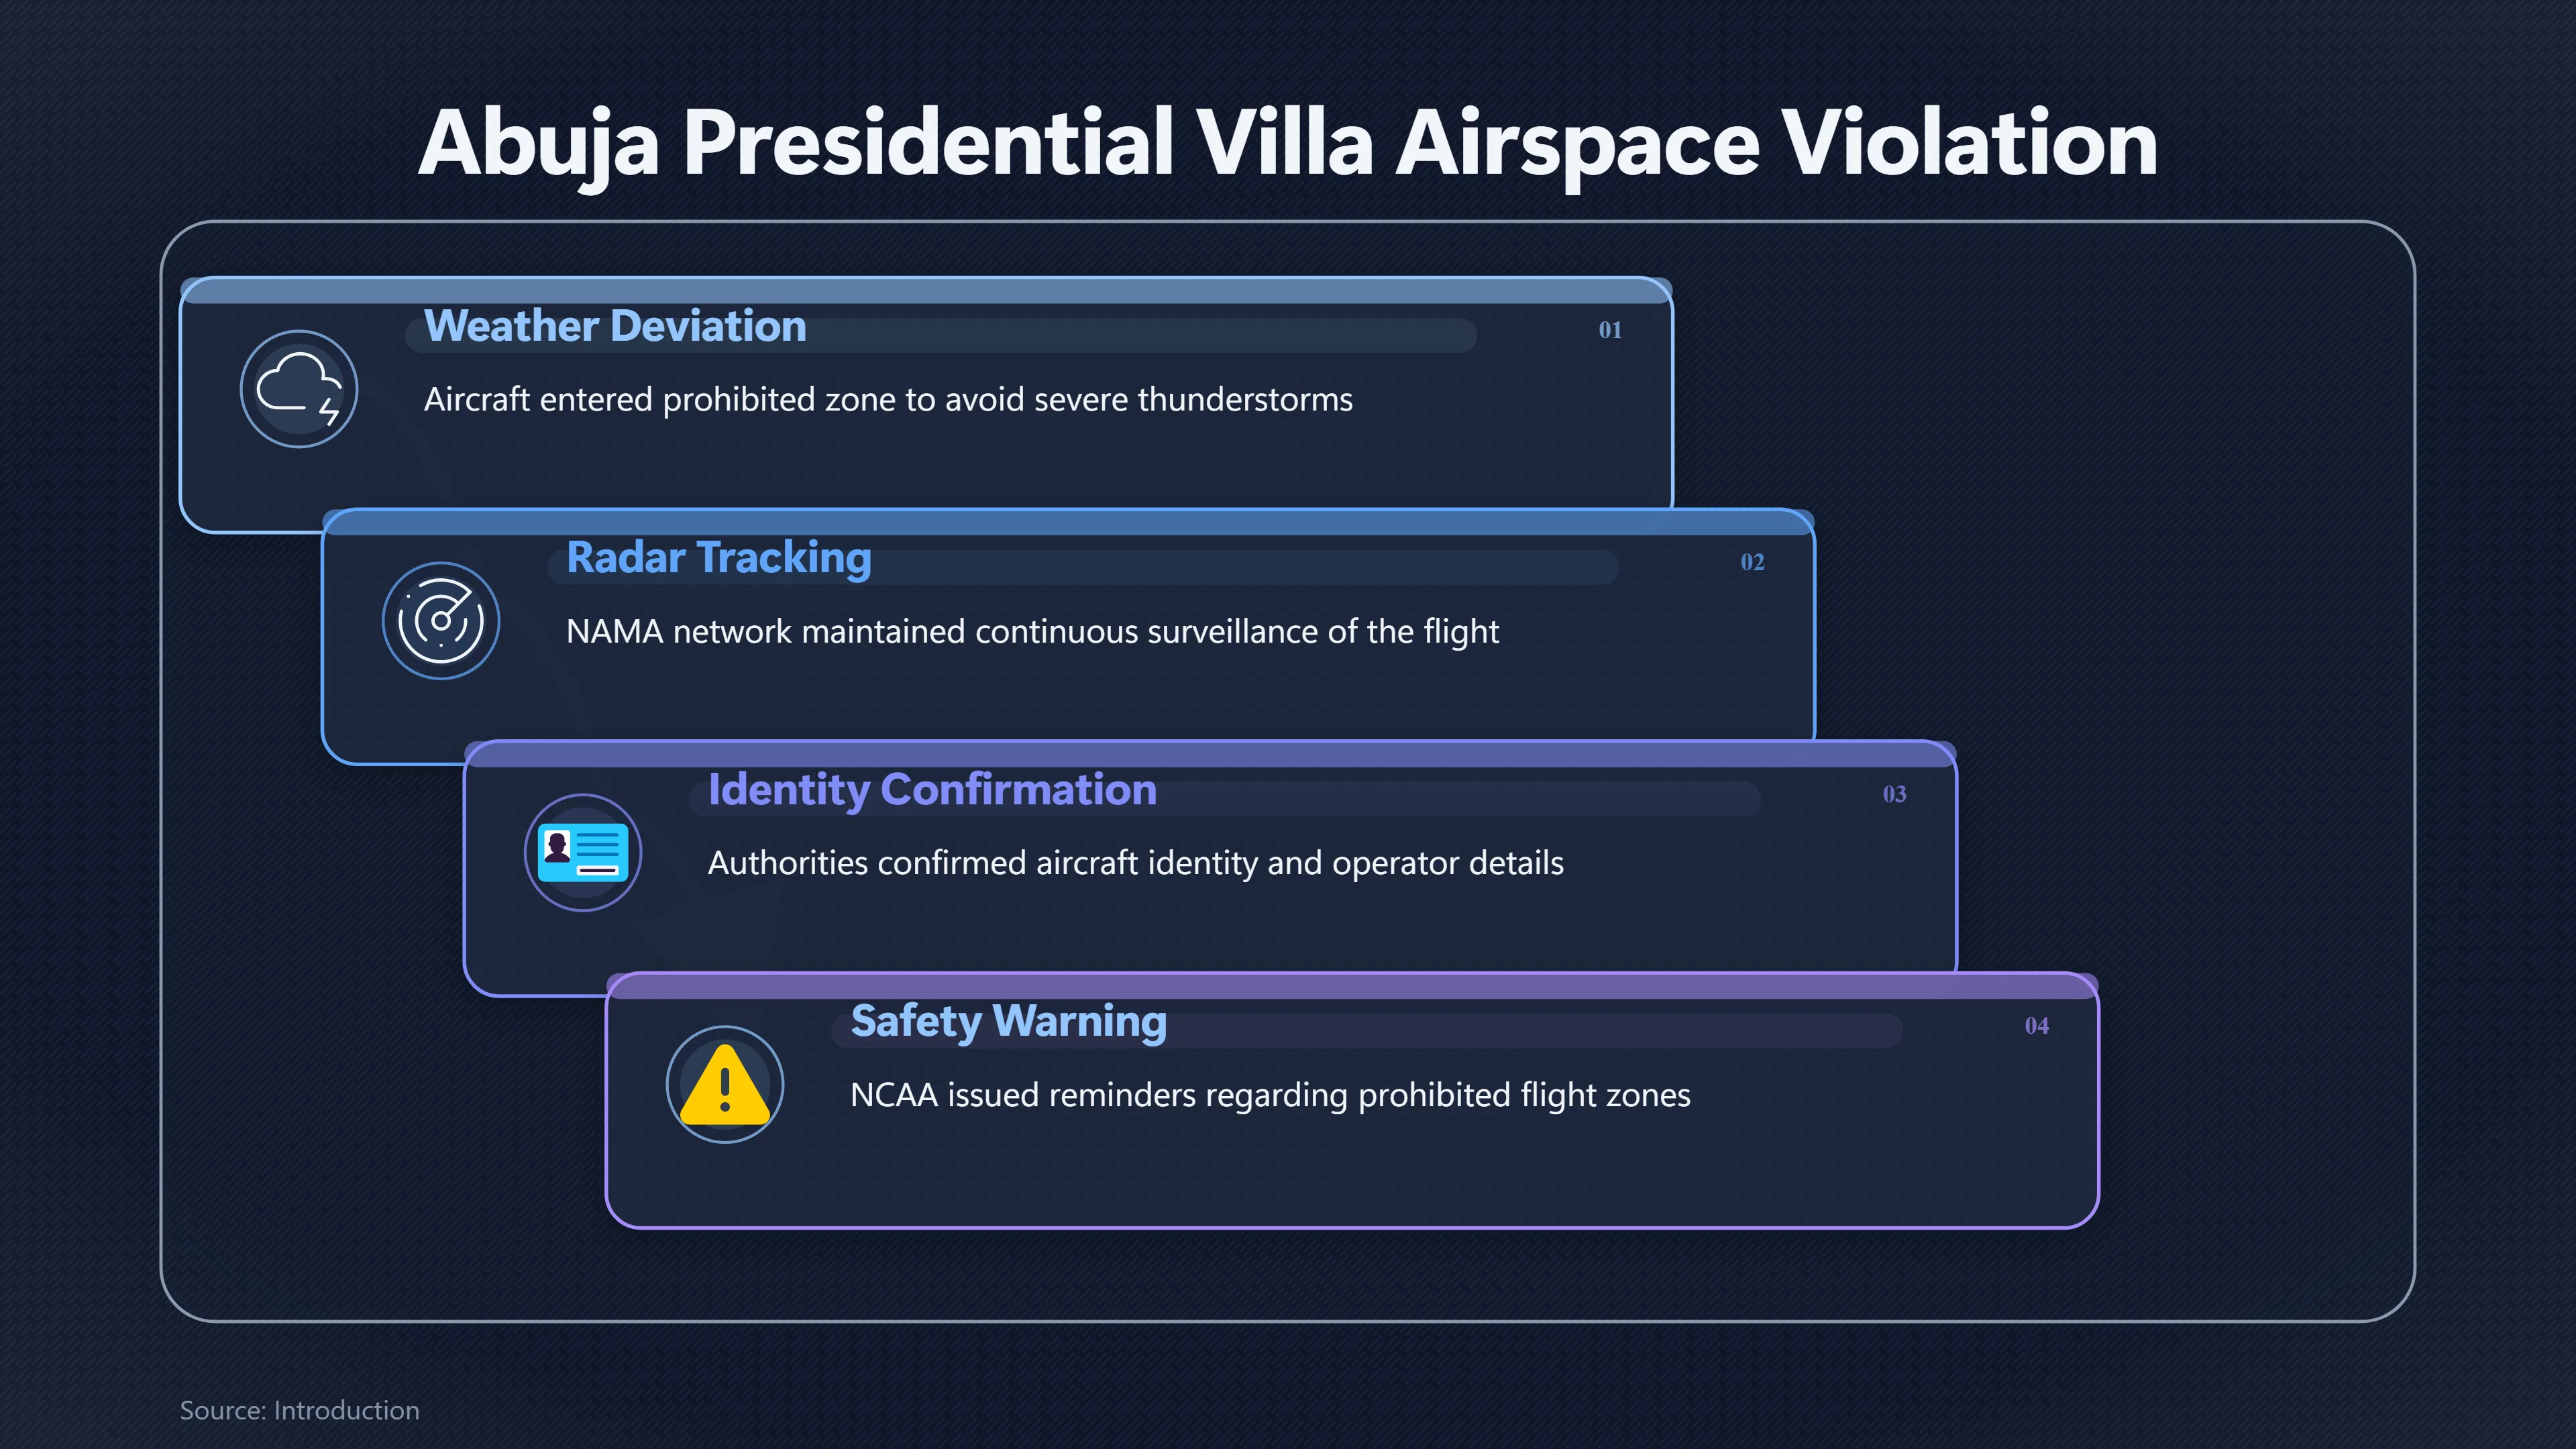Select the Radar Tracking heading
The width and height of the screenshot is (2576, 1449).
tap(719, 558)
